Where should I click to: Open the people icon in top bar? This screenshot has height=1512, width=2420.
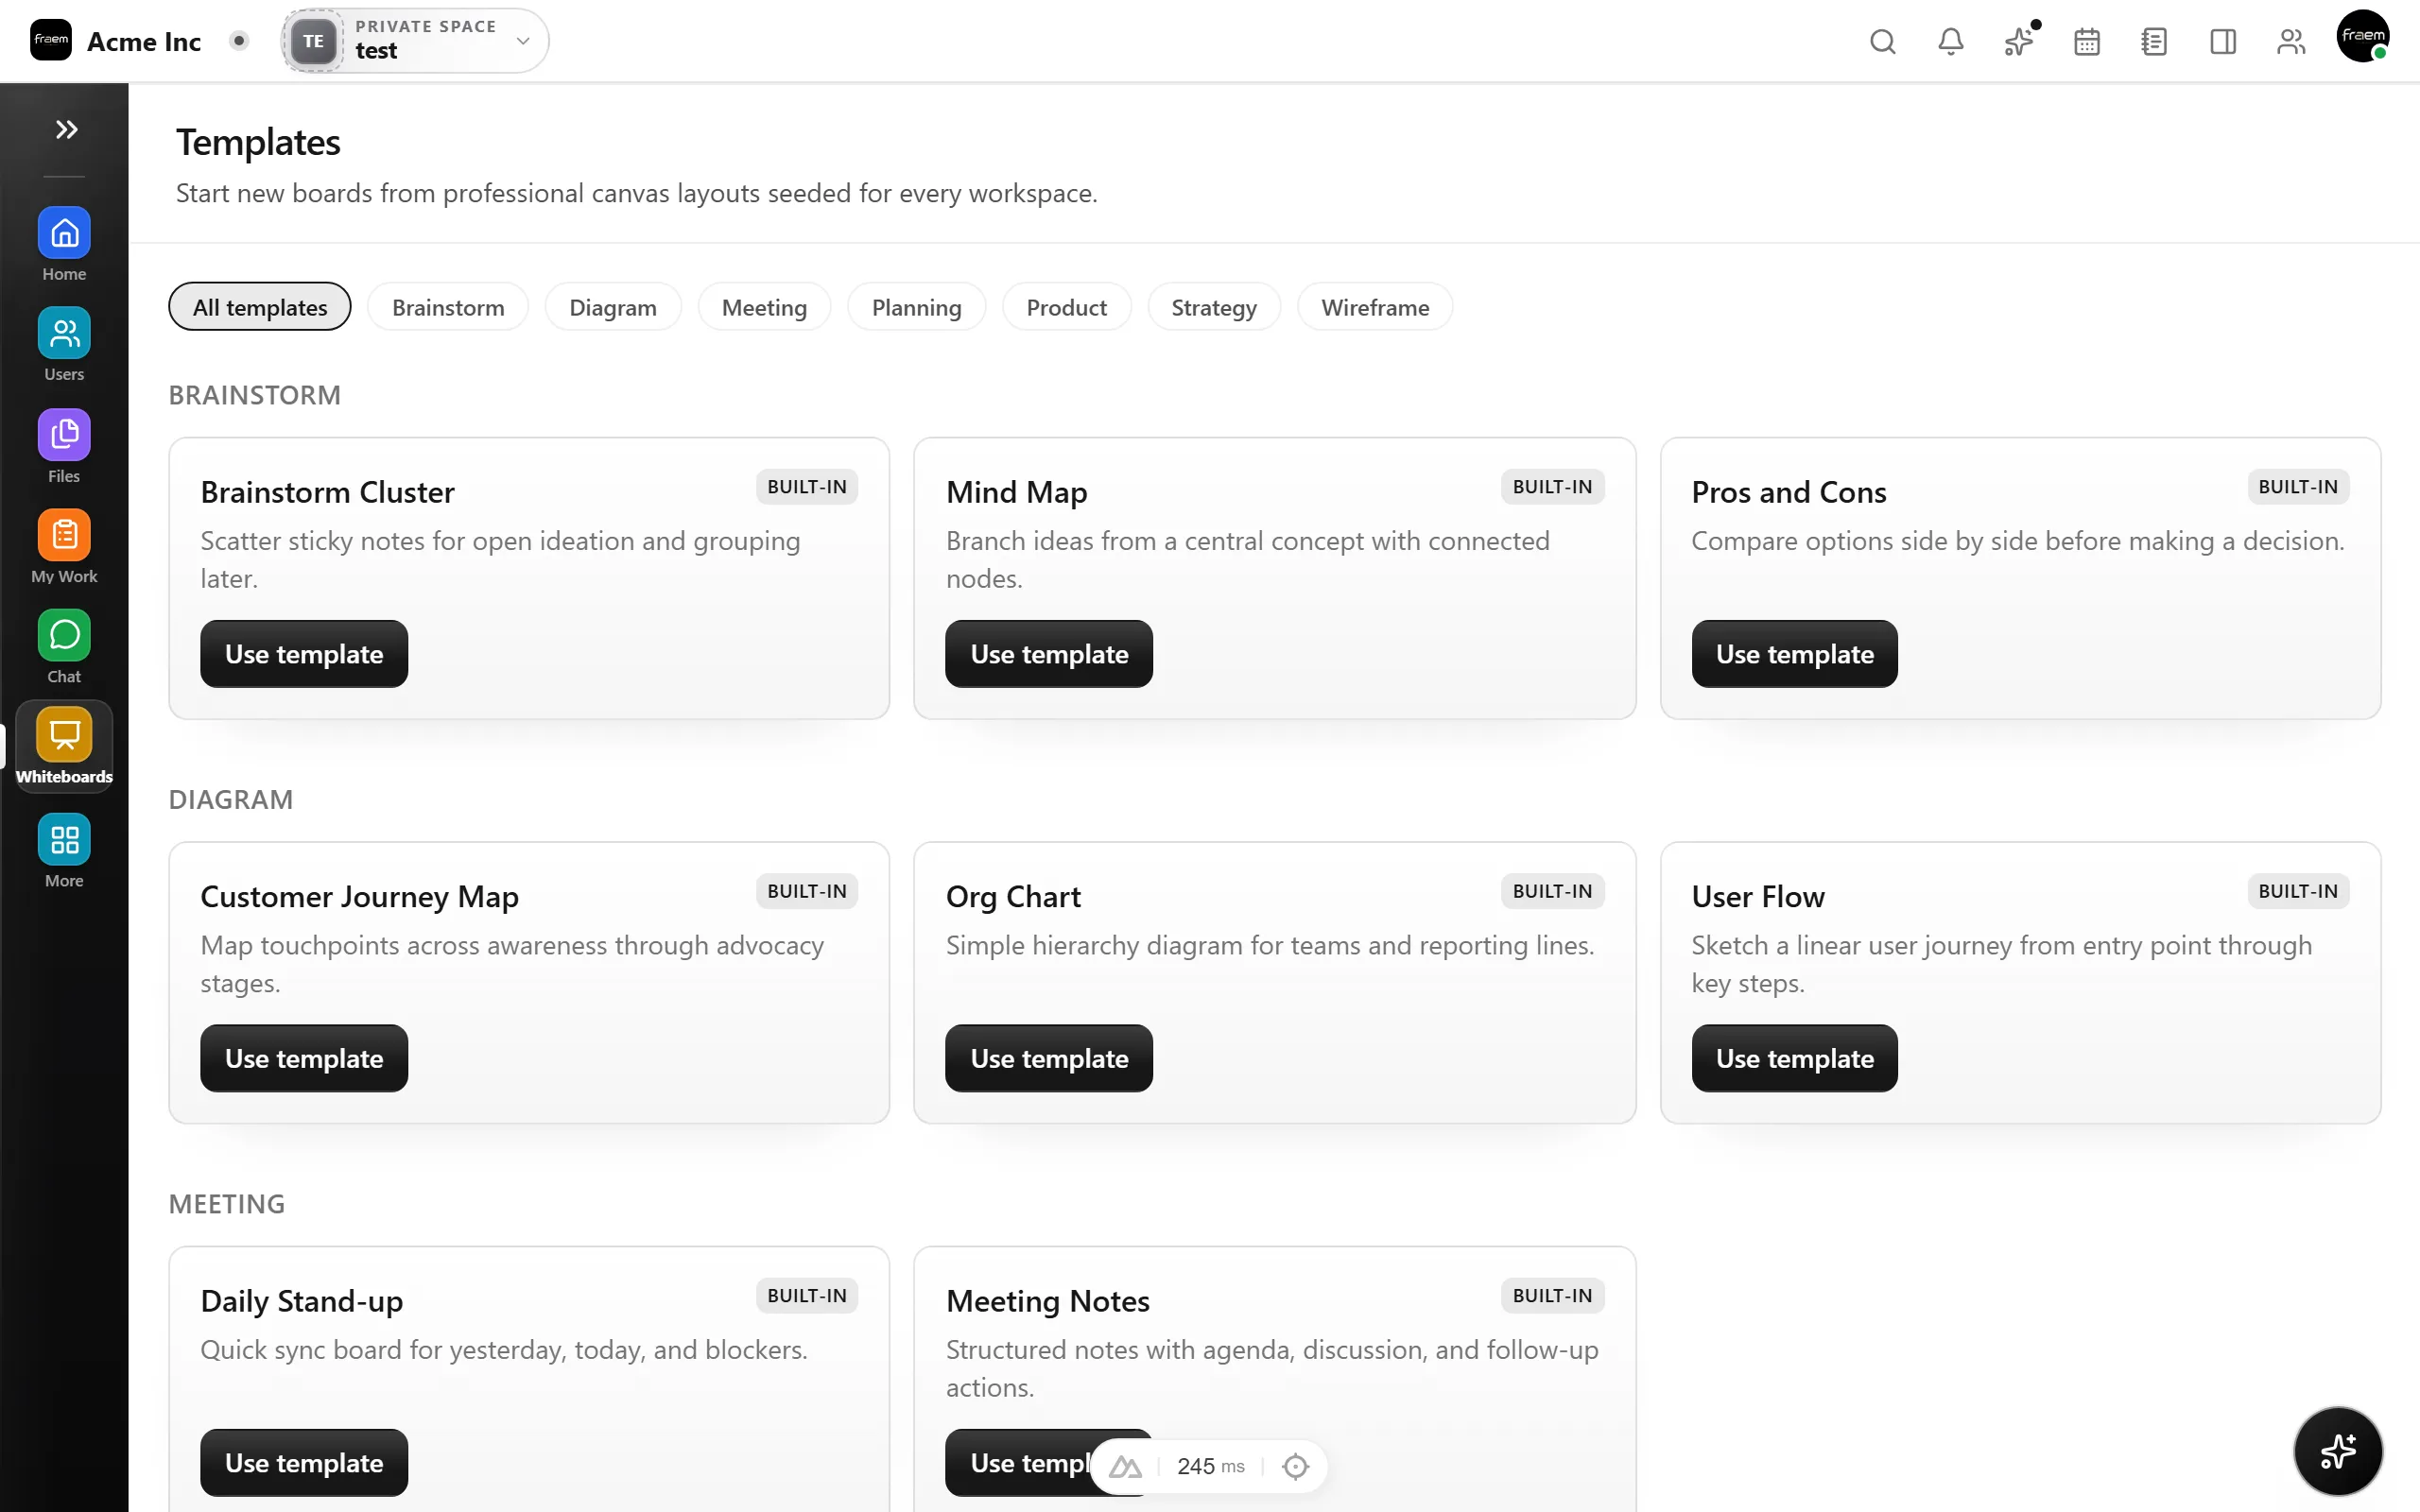pos(2290,41)
